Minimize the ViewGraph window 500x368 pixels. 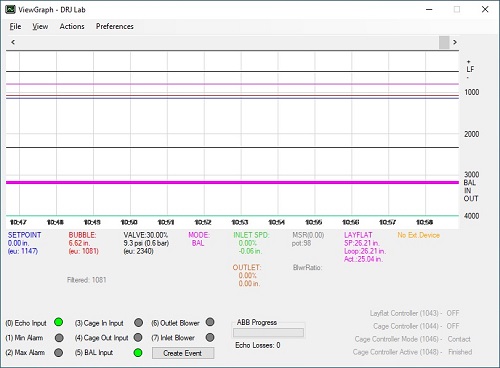[x=429, y=9]
